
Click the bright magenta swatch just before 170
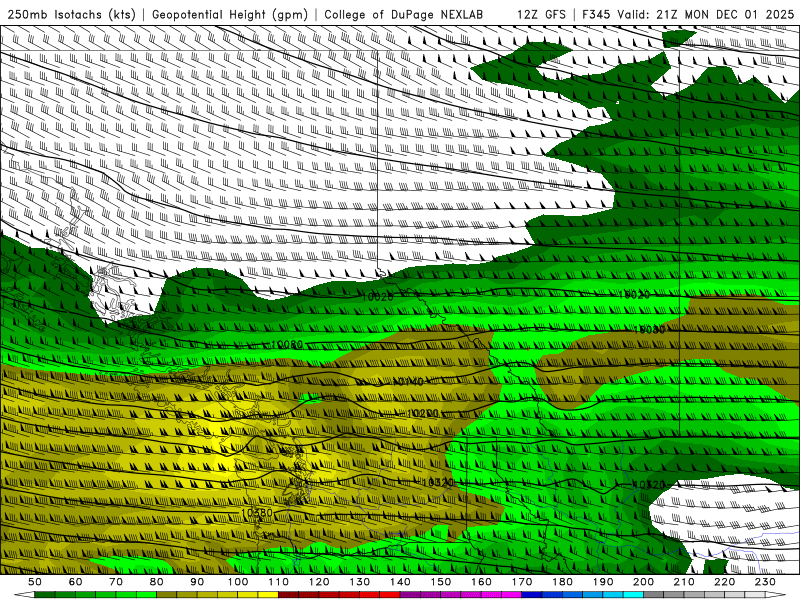point(511,595)
